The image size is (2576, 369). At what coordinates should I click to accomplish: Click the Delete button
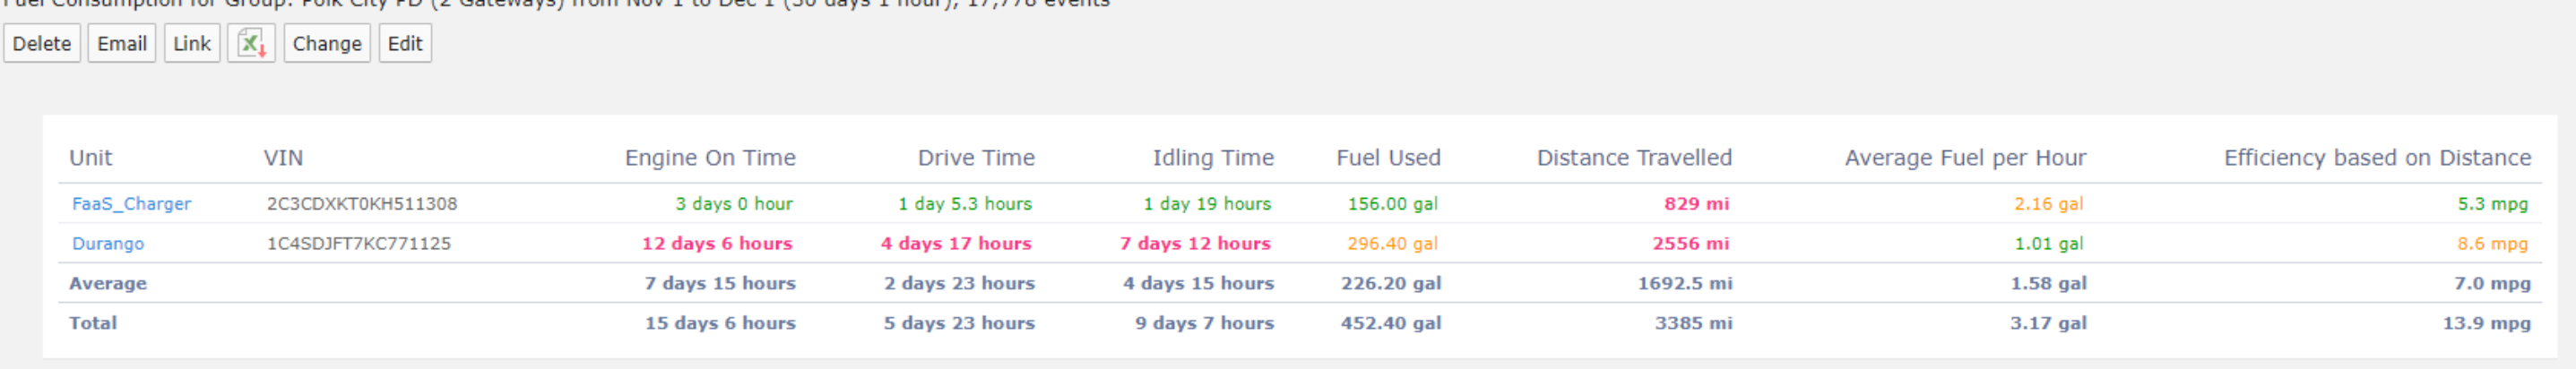click(x=42, y=44)
